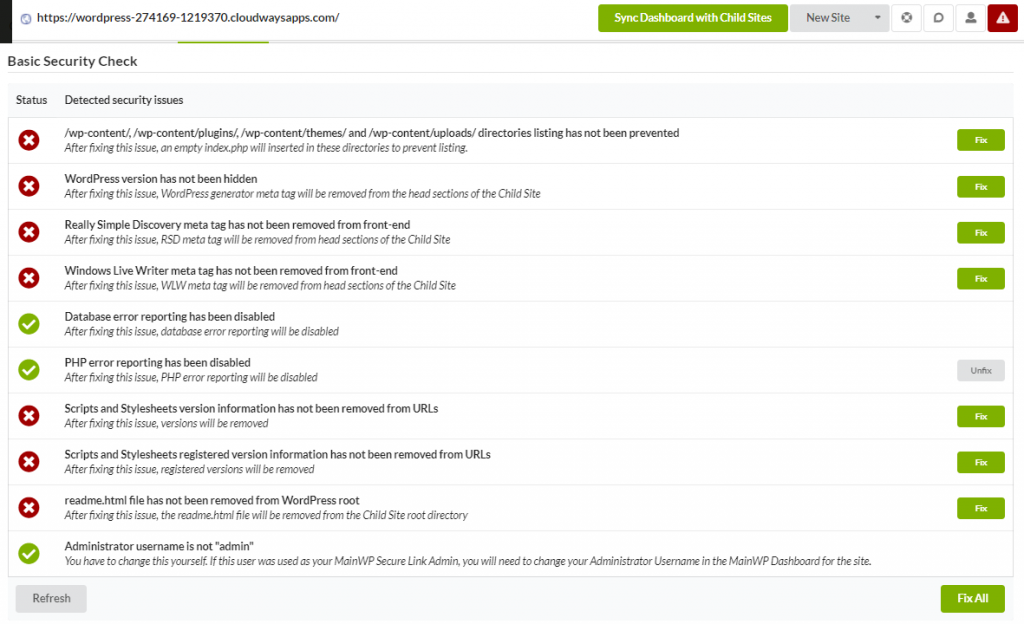Fix the Really Simple Discovery meta tag issue
Screen dimensions: 1024x624
click(x=980, y=232)
